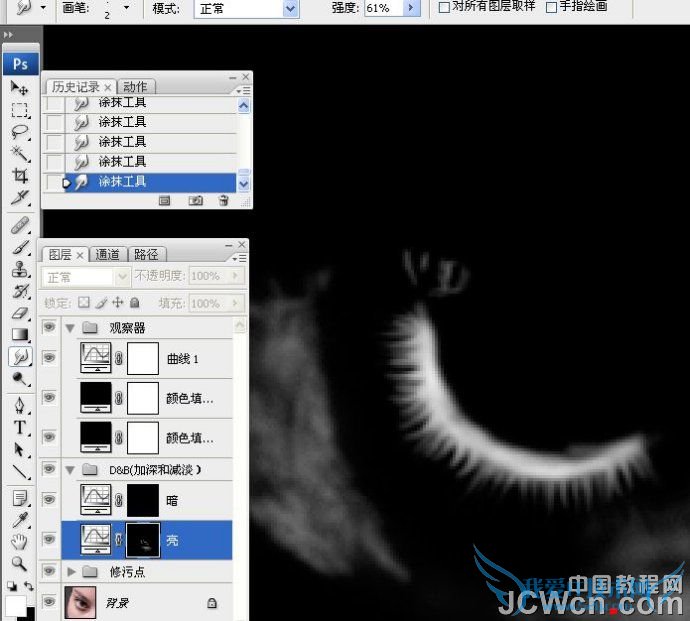This screenshot has height=621, width=690.
Task: Switch to the 动作 tab
Action: click(135, 87)
